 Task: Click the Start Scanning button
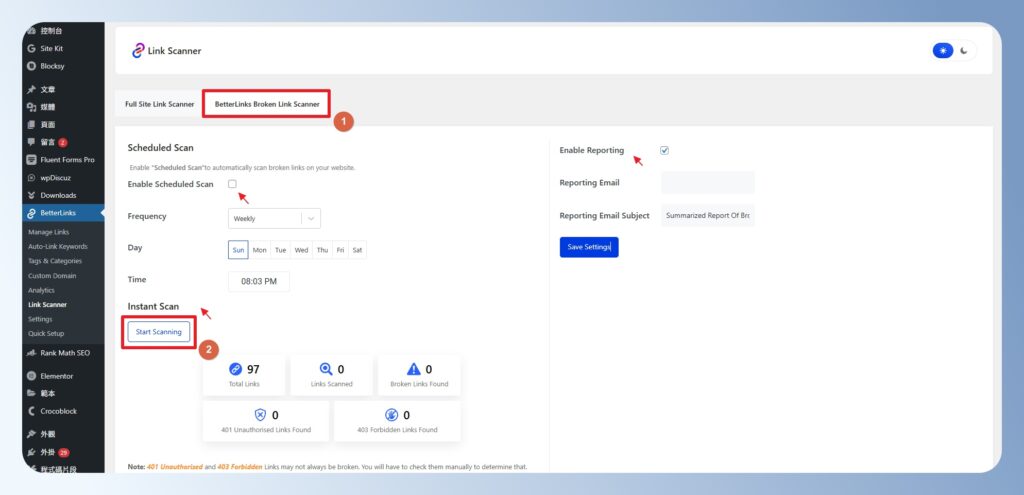tap(159, 332)
